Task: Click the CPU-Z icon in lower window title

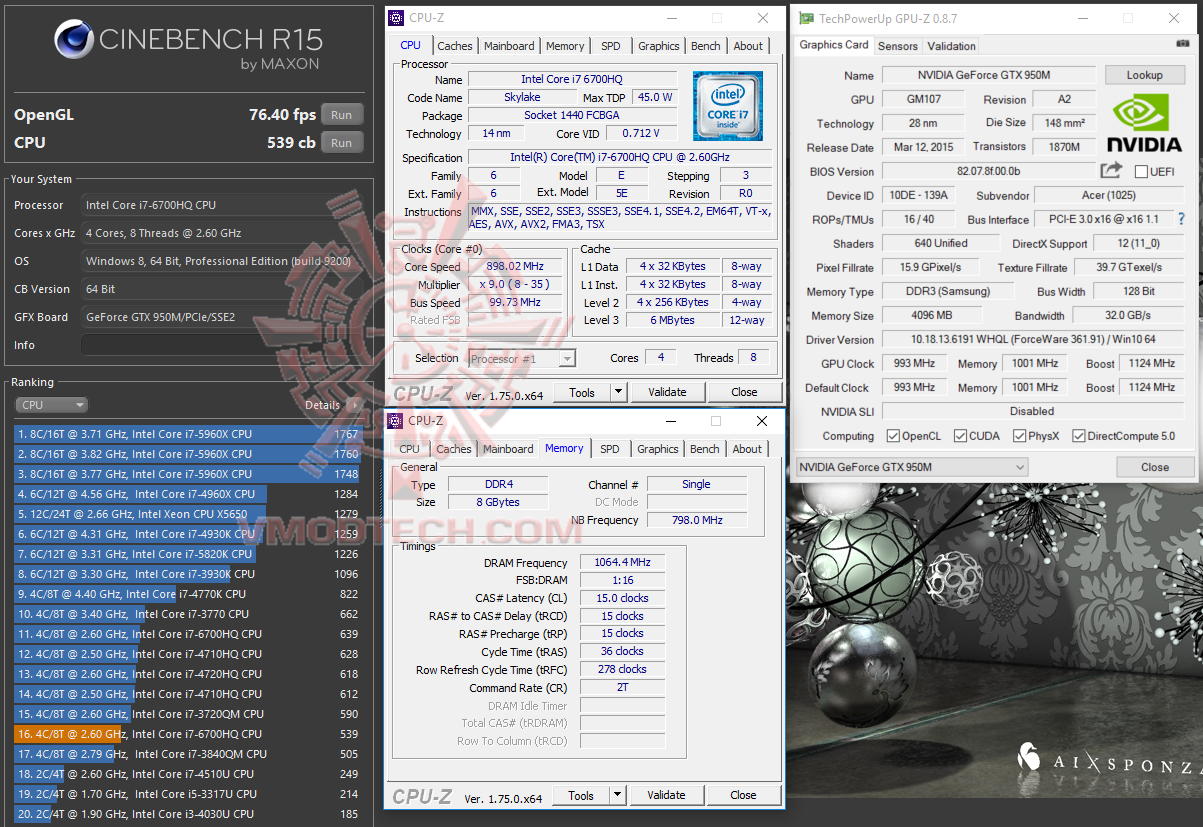Action: (396, 421)
